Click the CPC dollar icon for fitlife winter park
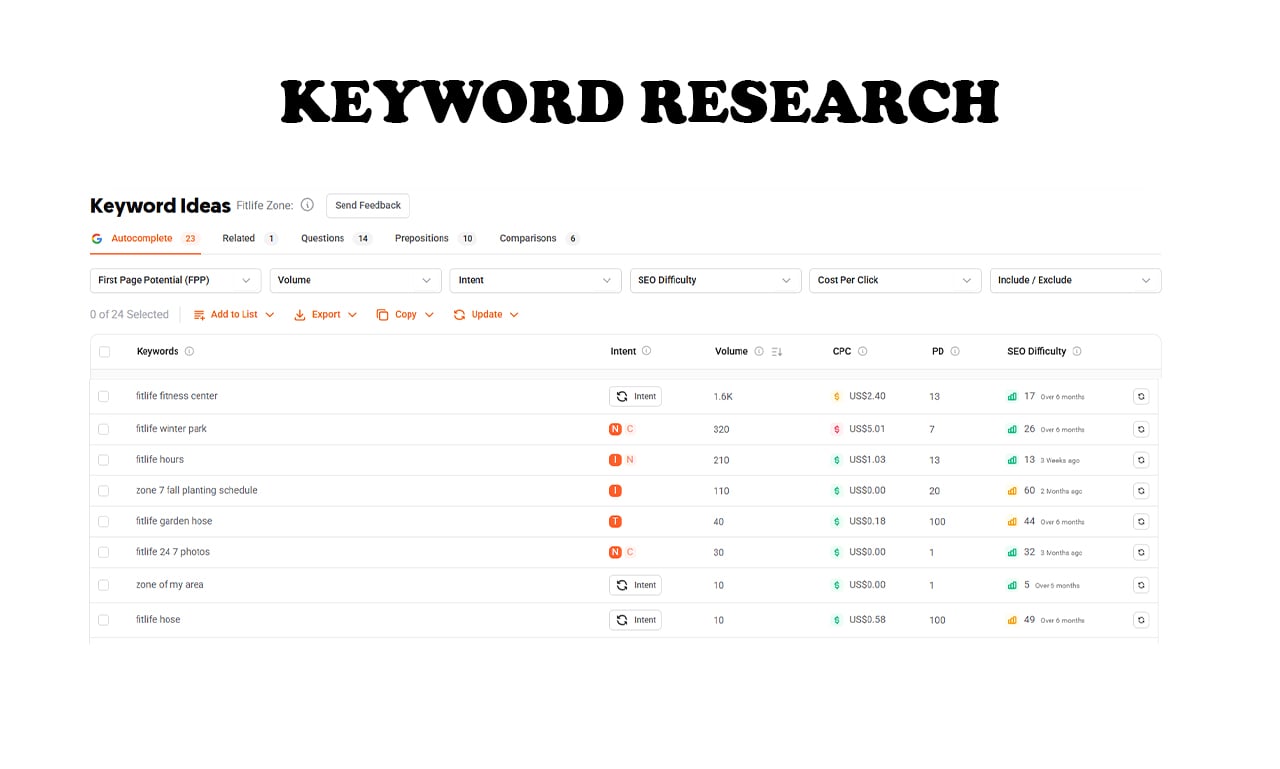 pyautogui.click(x=837, y=430)
